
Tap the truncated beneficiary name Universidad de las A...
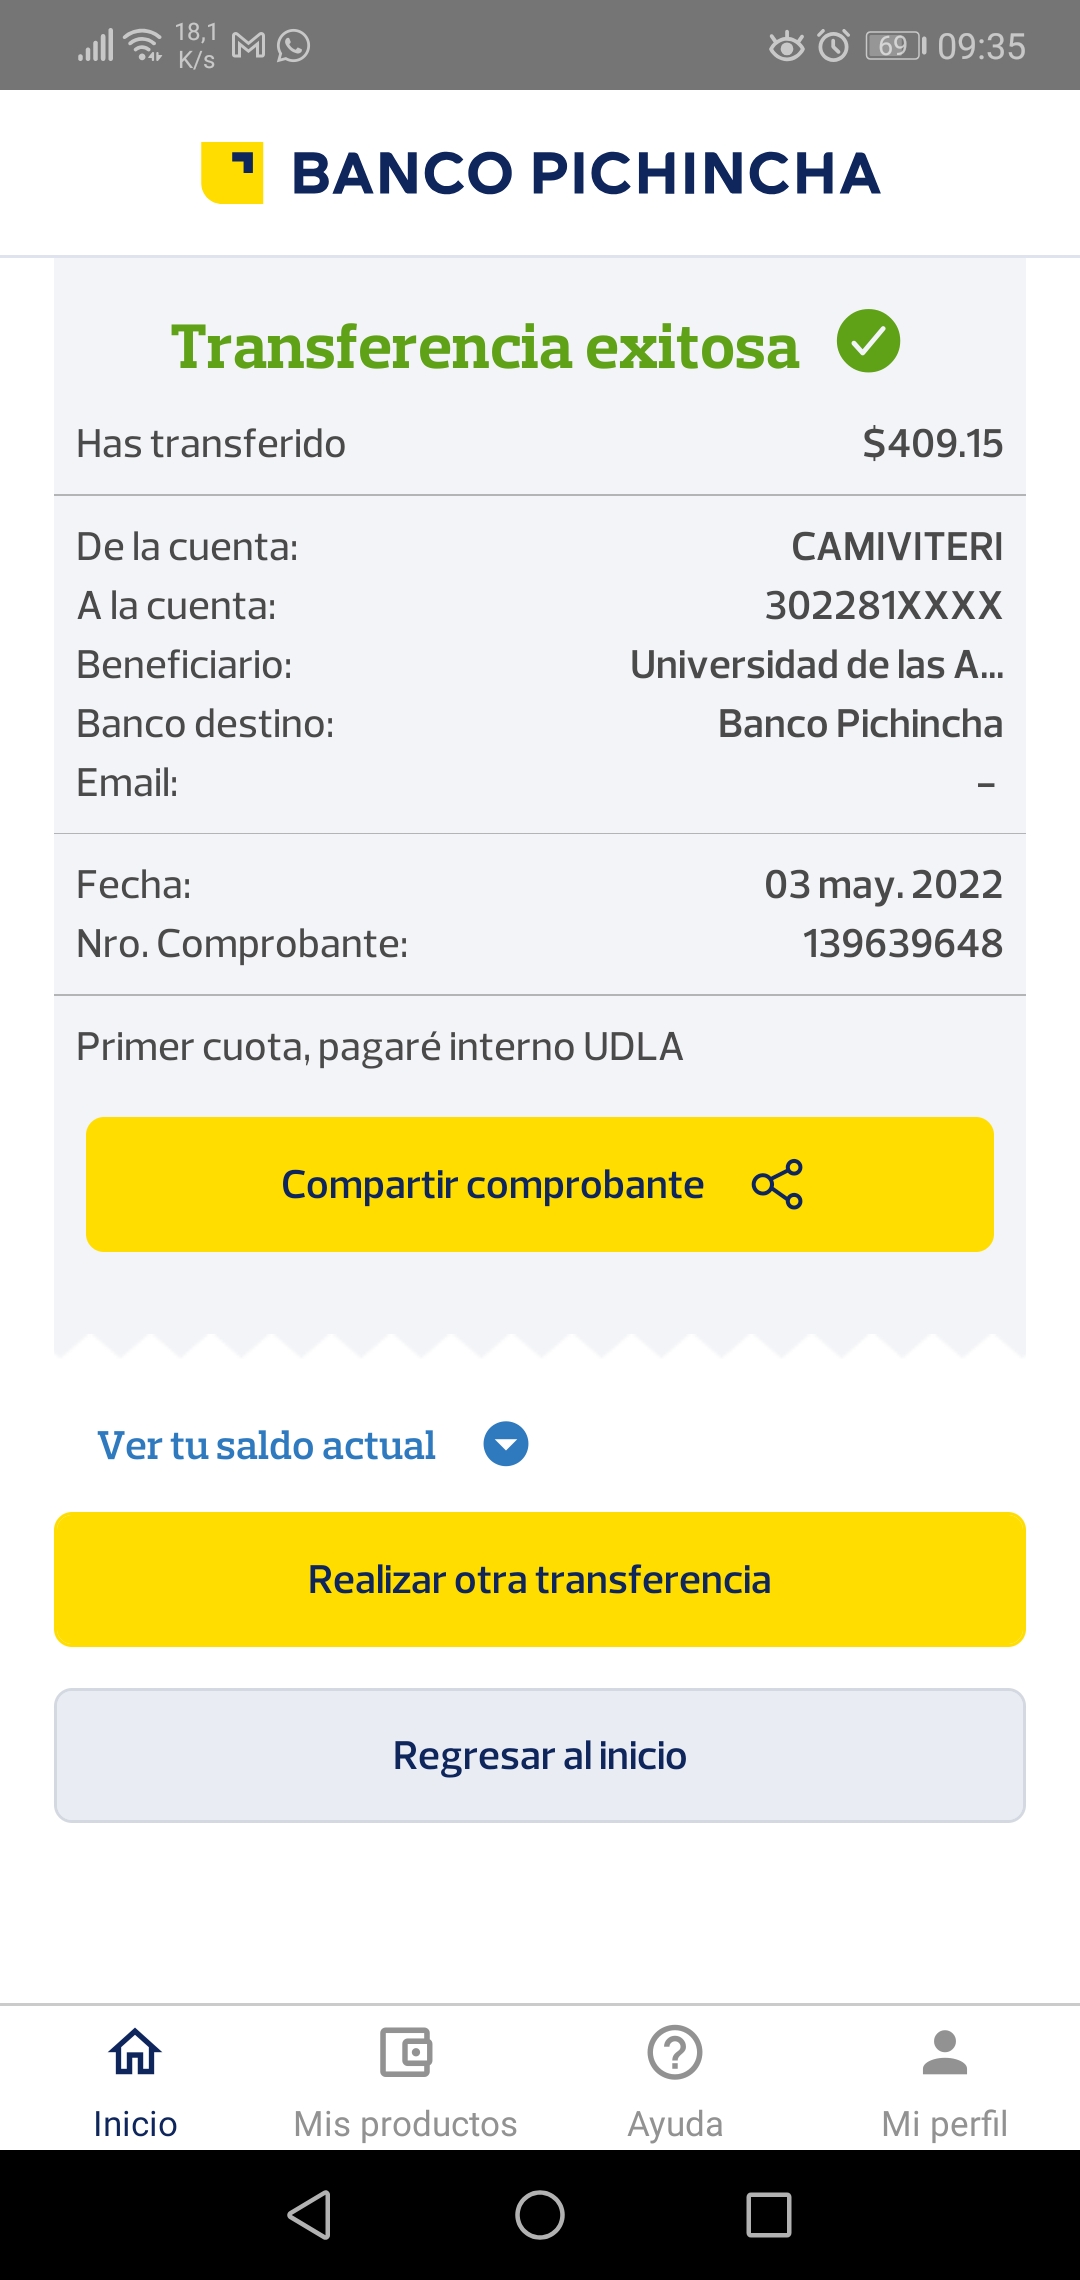(x=816, y=665)
